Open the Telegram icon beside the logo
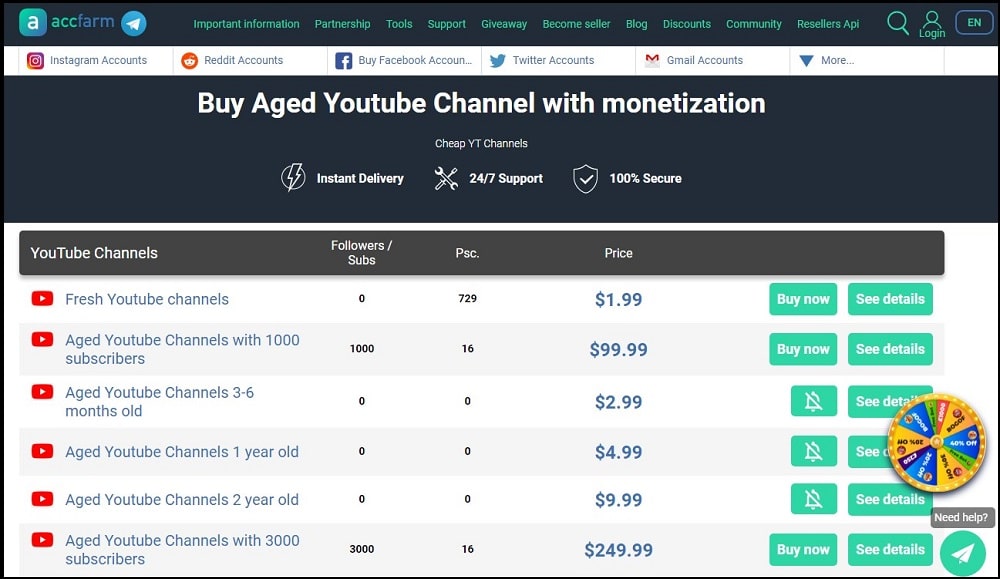Screen dimensions: 1000x579 click(133, 24)
